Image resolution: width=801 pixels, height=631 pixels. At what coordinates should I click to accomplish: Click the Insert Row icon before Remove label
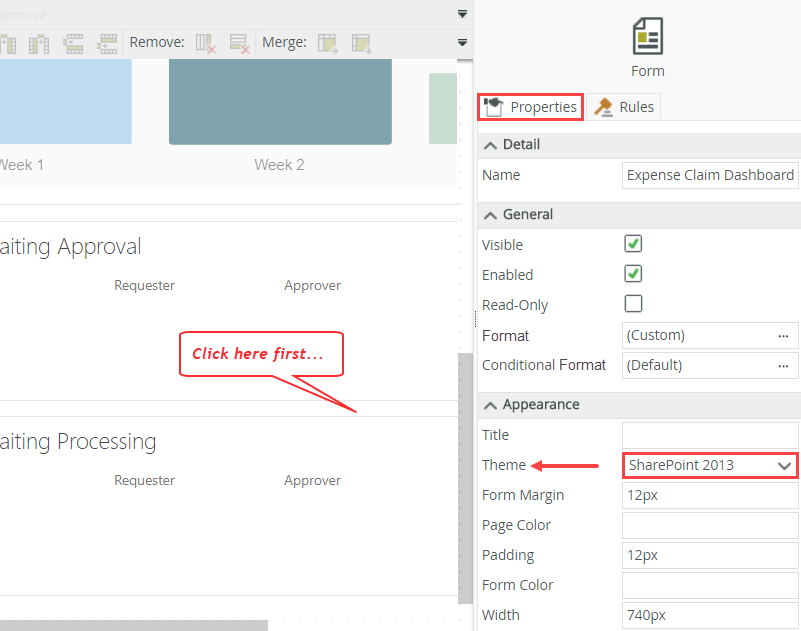(x=106, y=43)
